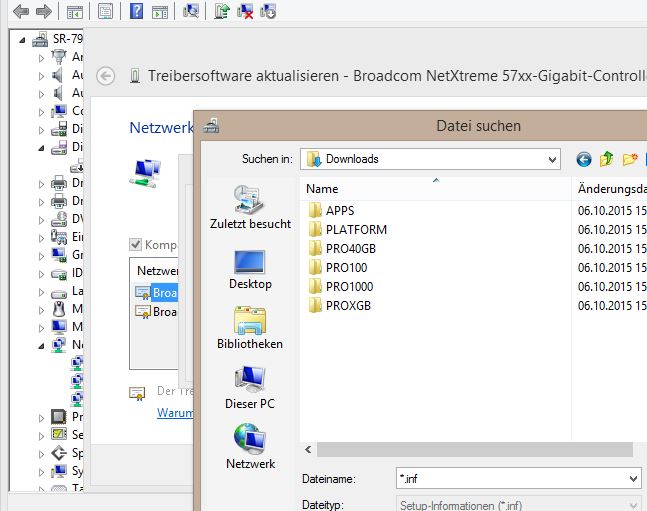647x511 pixels.
Task: Sort by the Name column header
Action: tap(436, 189)
